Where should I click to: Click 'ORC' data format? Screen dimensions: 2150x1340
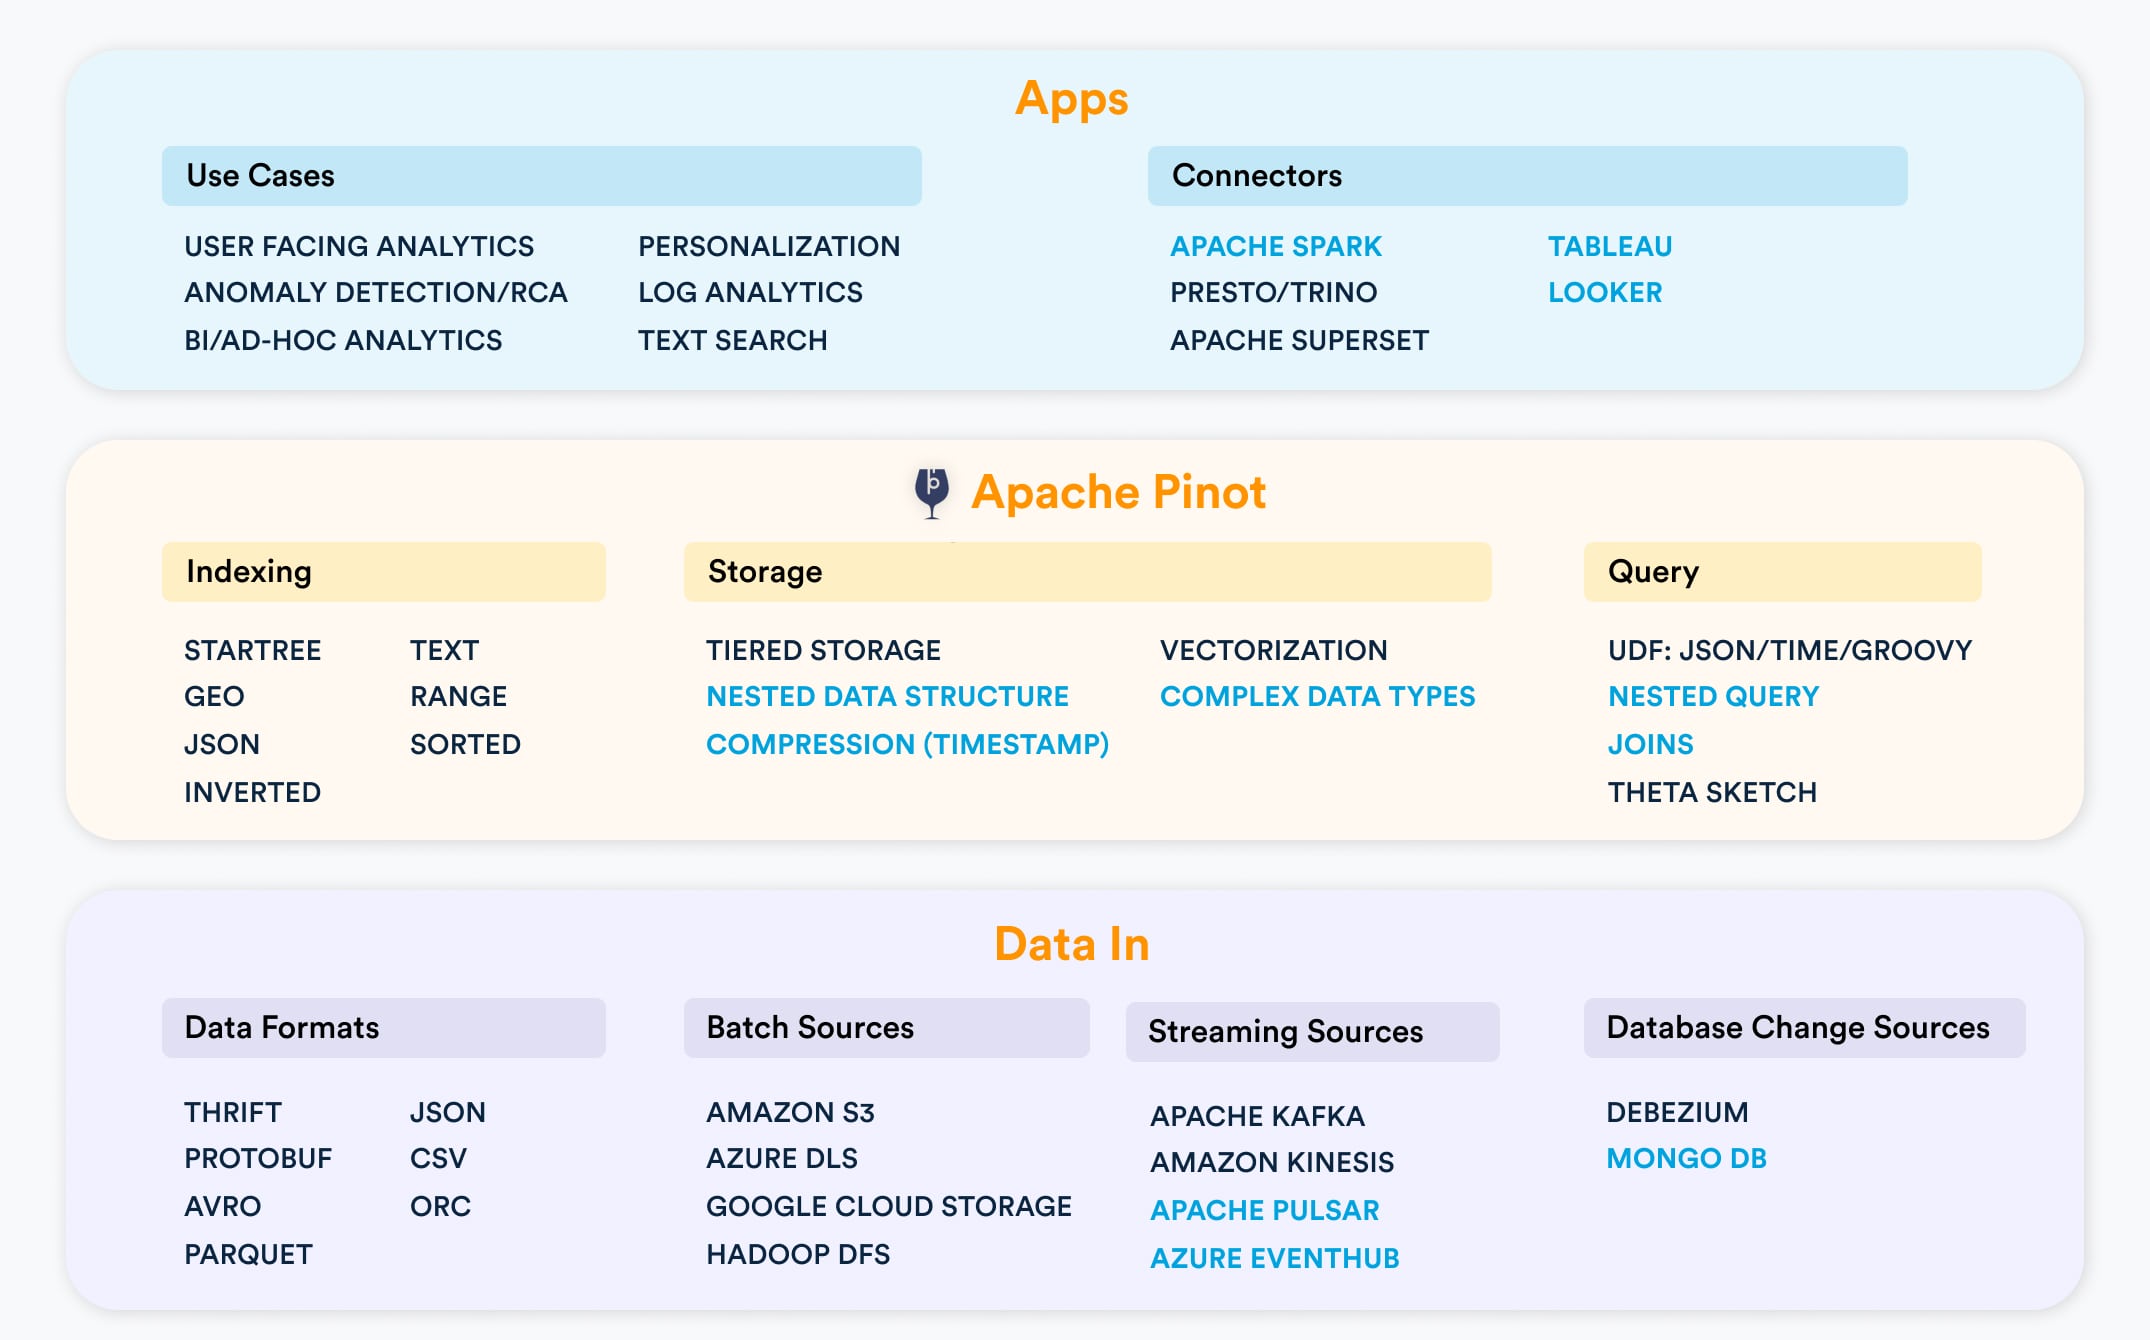point(440,1206)
